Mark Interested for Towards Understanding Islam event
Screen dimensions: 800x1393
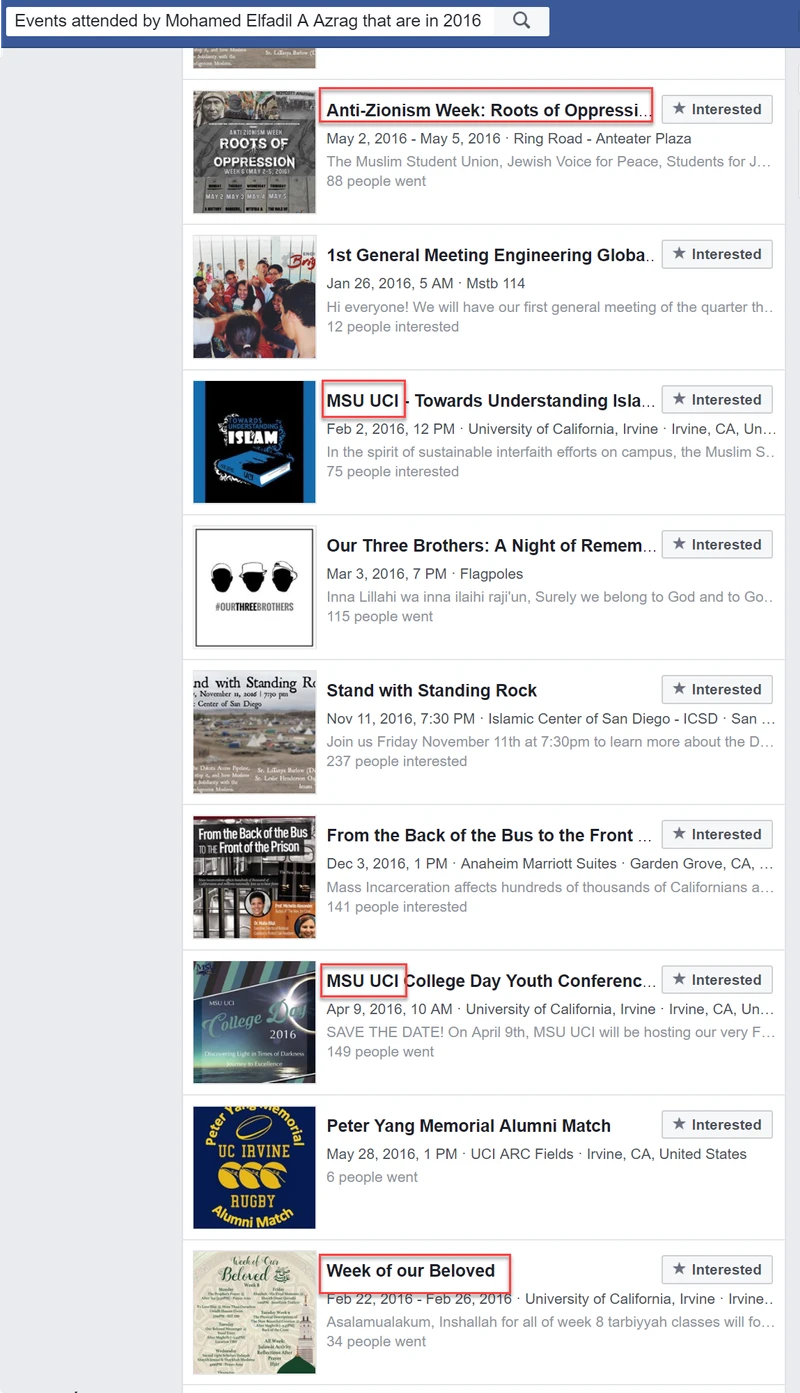click(717, 399)
